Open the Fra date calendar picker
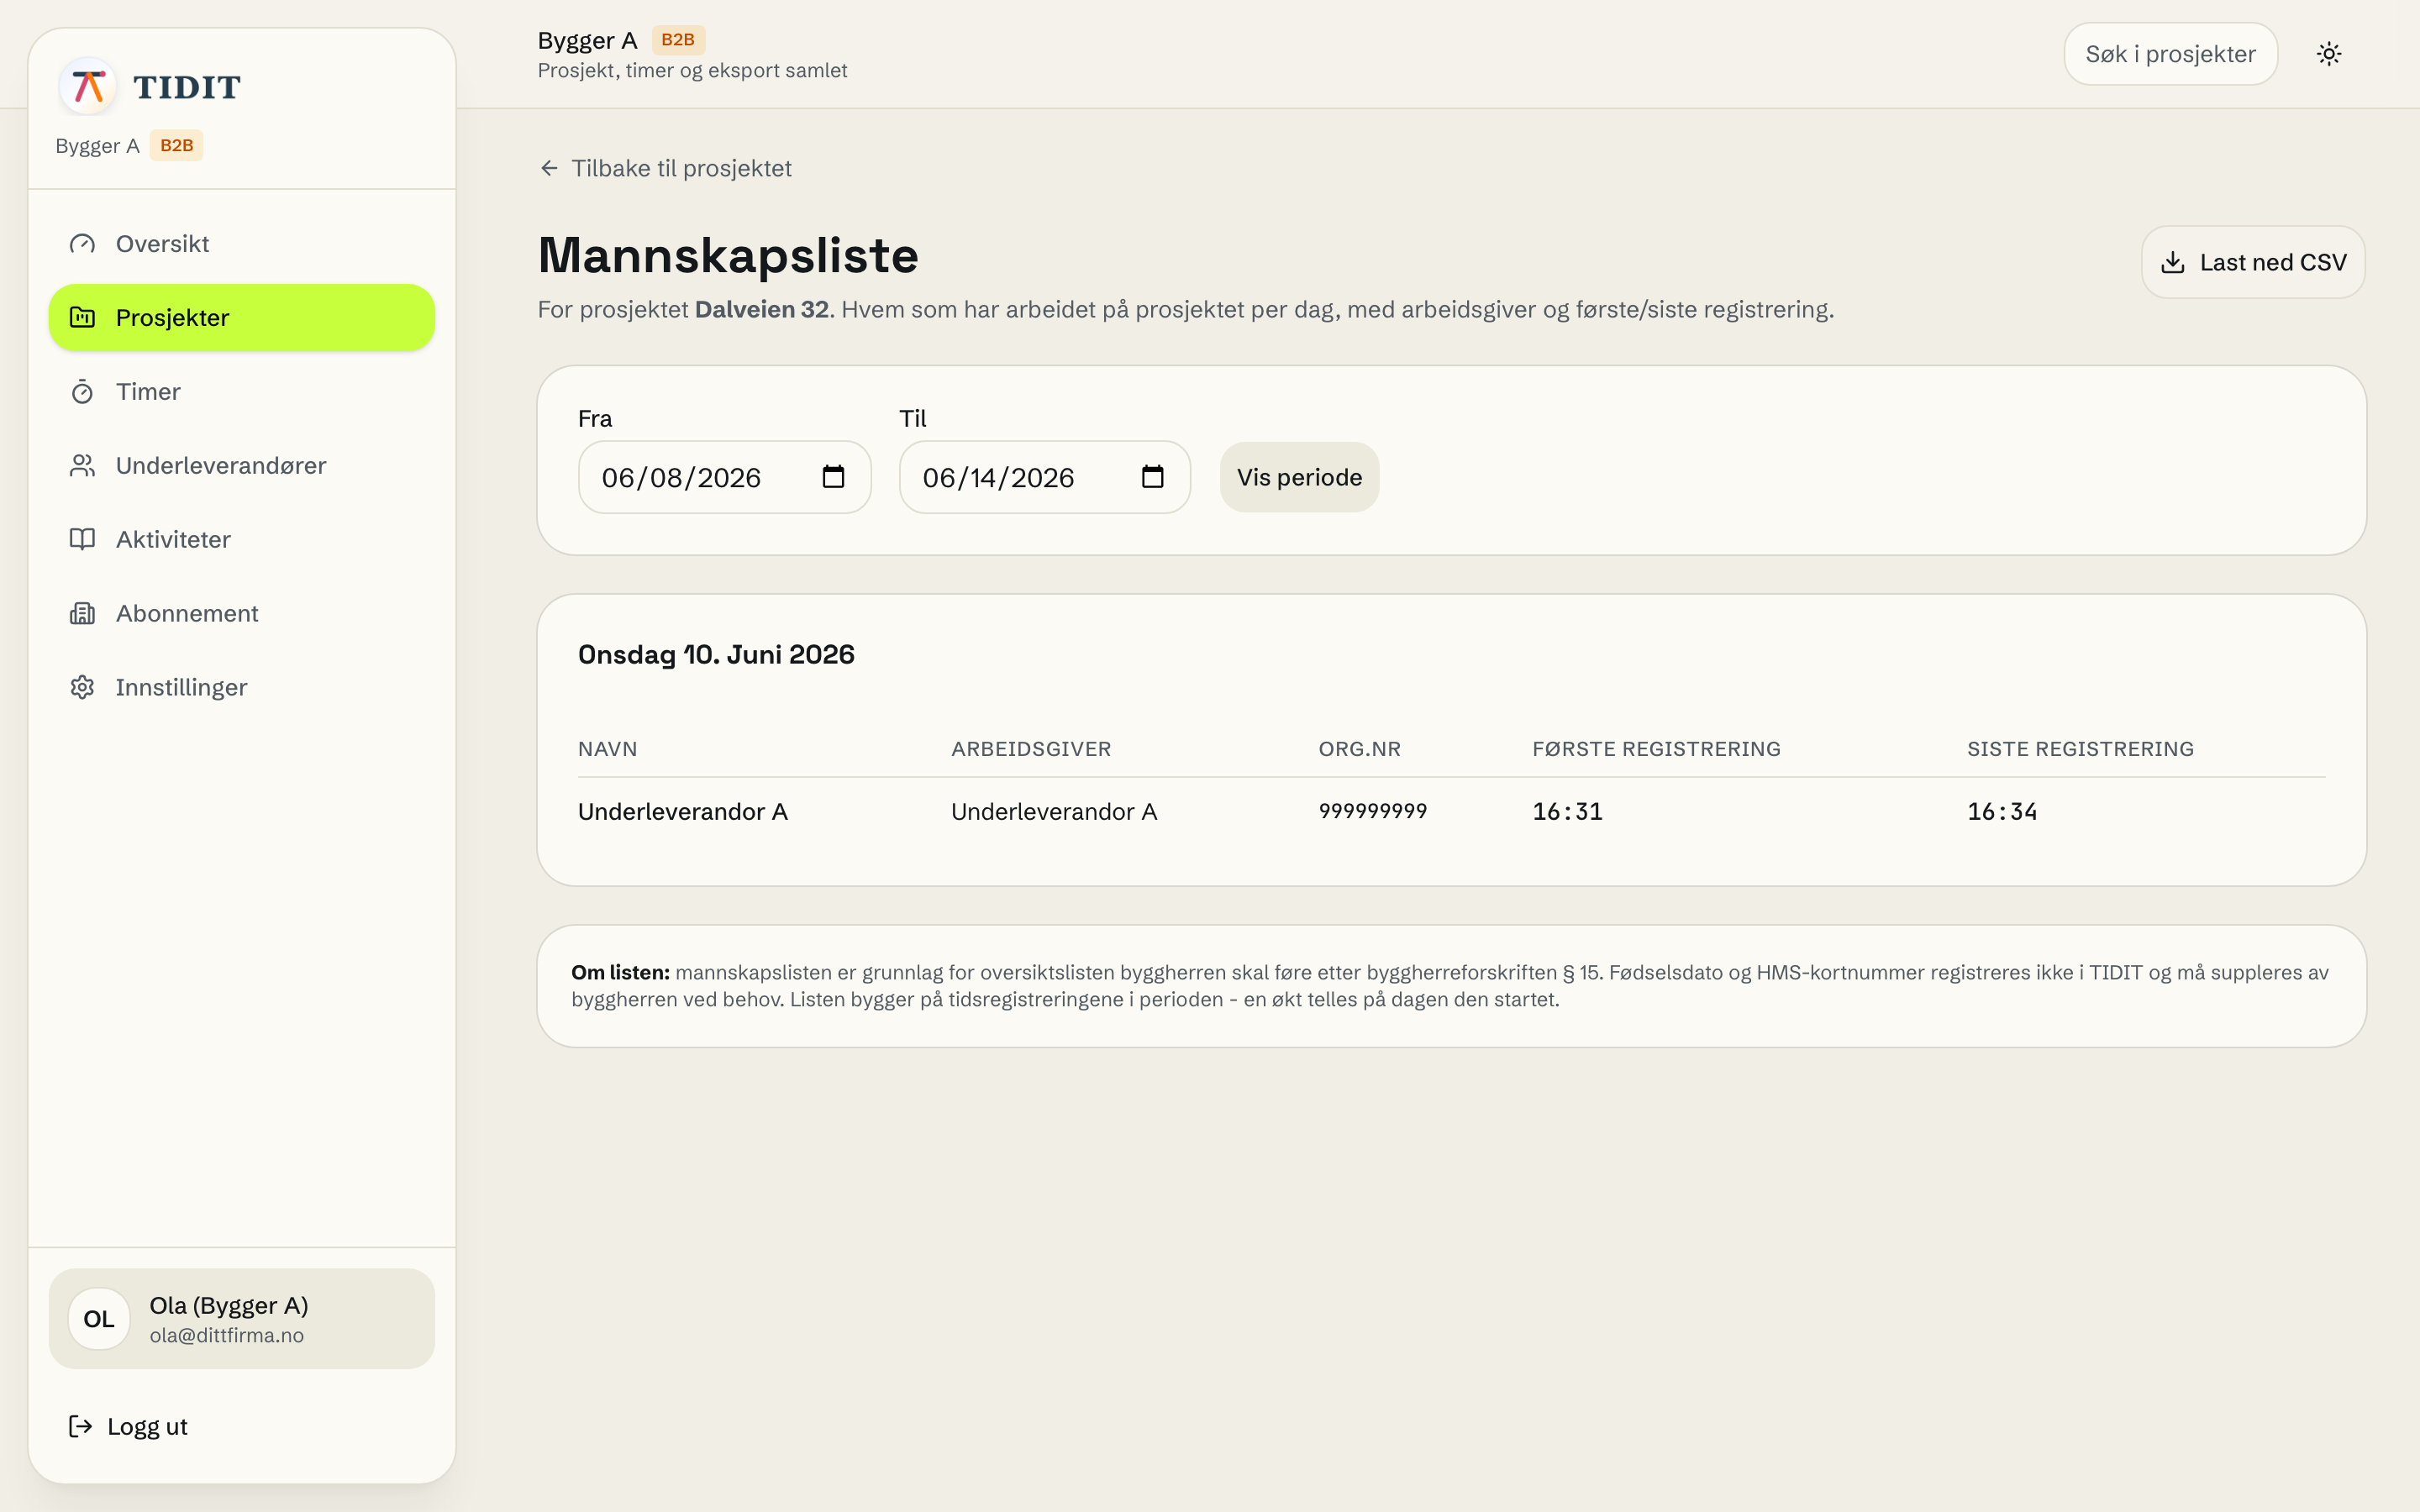This screenshot has width=2420, height=1512. point(833,477)
